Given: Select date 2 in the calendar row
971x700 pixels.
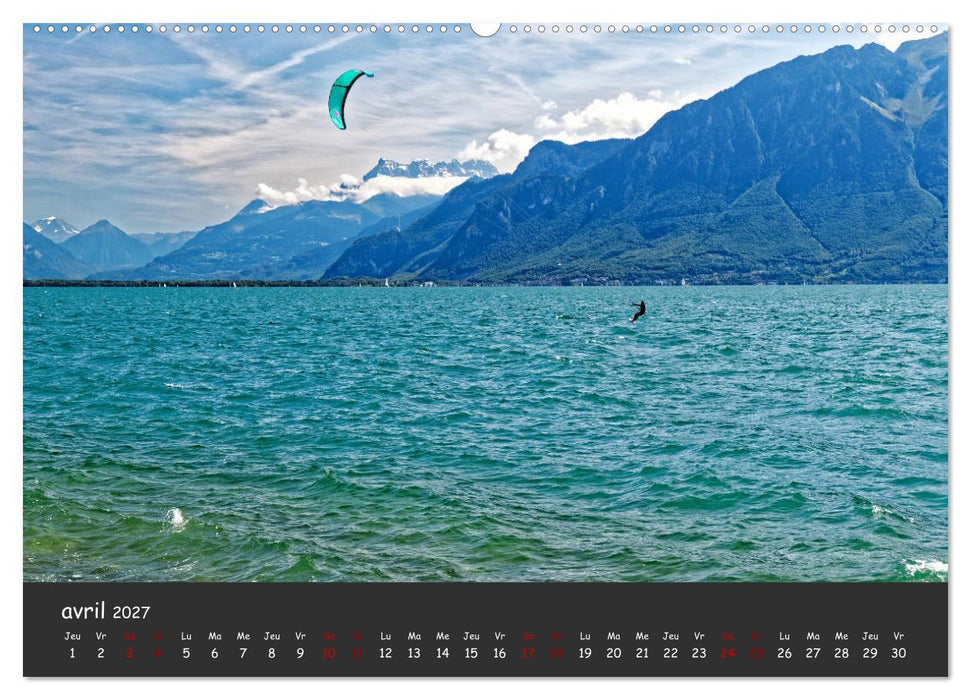Looking at the screenshot, I should tap(101, 653).
